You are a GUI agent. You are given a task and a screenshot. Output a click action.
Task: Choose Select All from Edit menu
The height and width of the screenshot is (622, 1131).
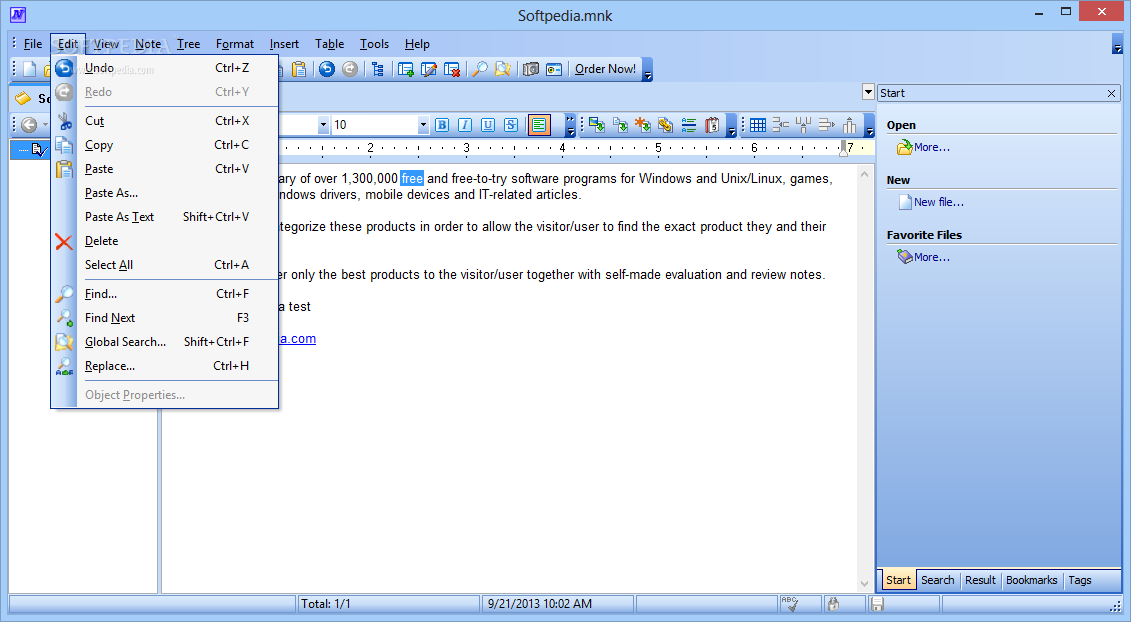tap(164, 265)
